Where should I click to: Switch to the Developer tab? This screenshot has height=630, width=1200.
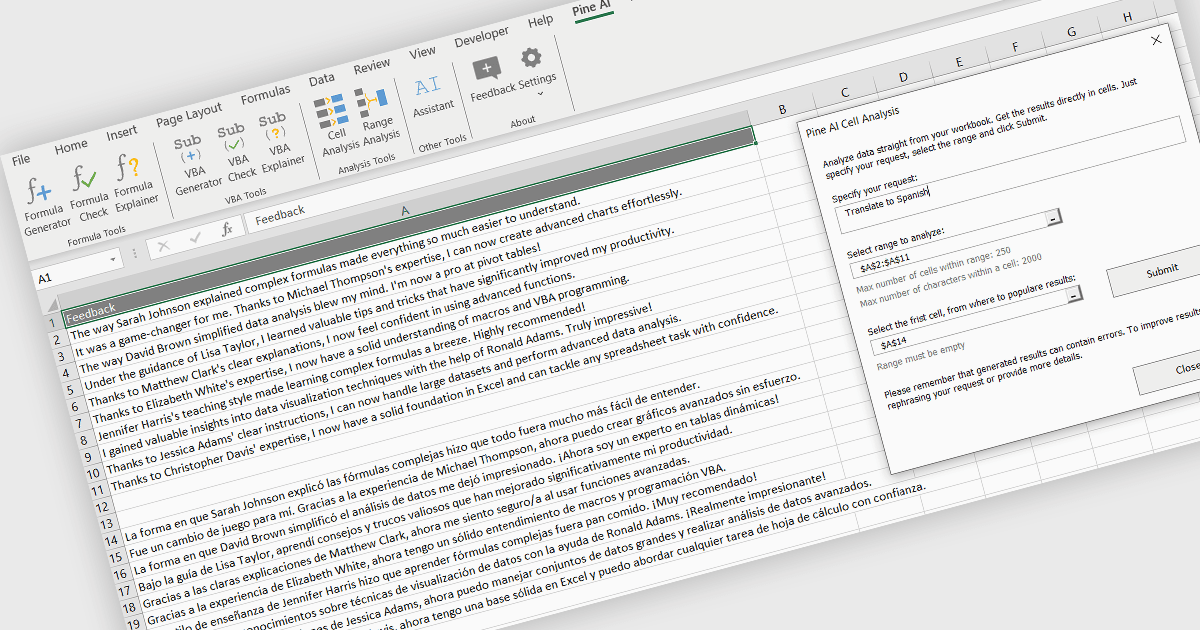(481, 38)
